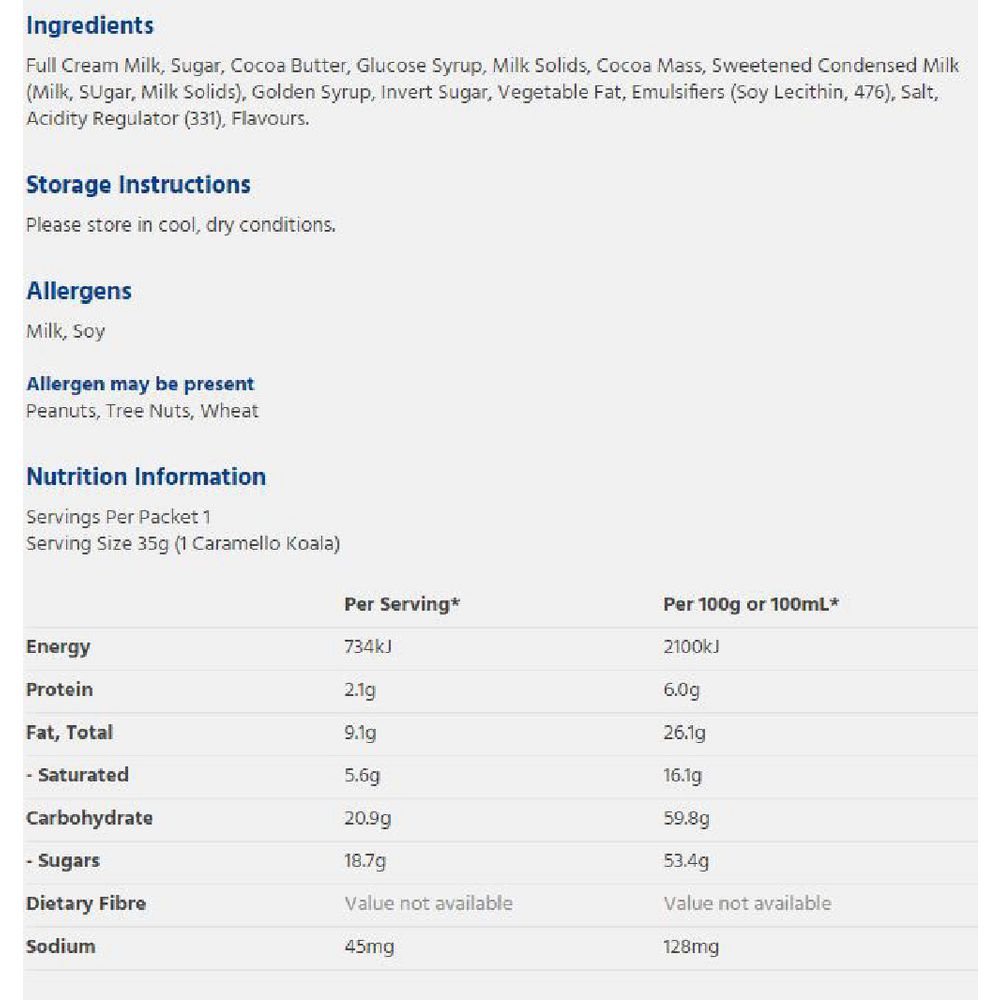Click the 'Per Serving*' column header

pyautogui.click(x=402, y=605)
